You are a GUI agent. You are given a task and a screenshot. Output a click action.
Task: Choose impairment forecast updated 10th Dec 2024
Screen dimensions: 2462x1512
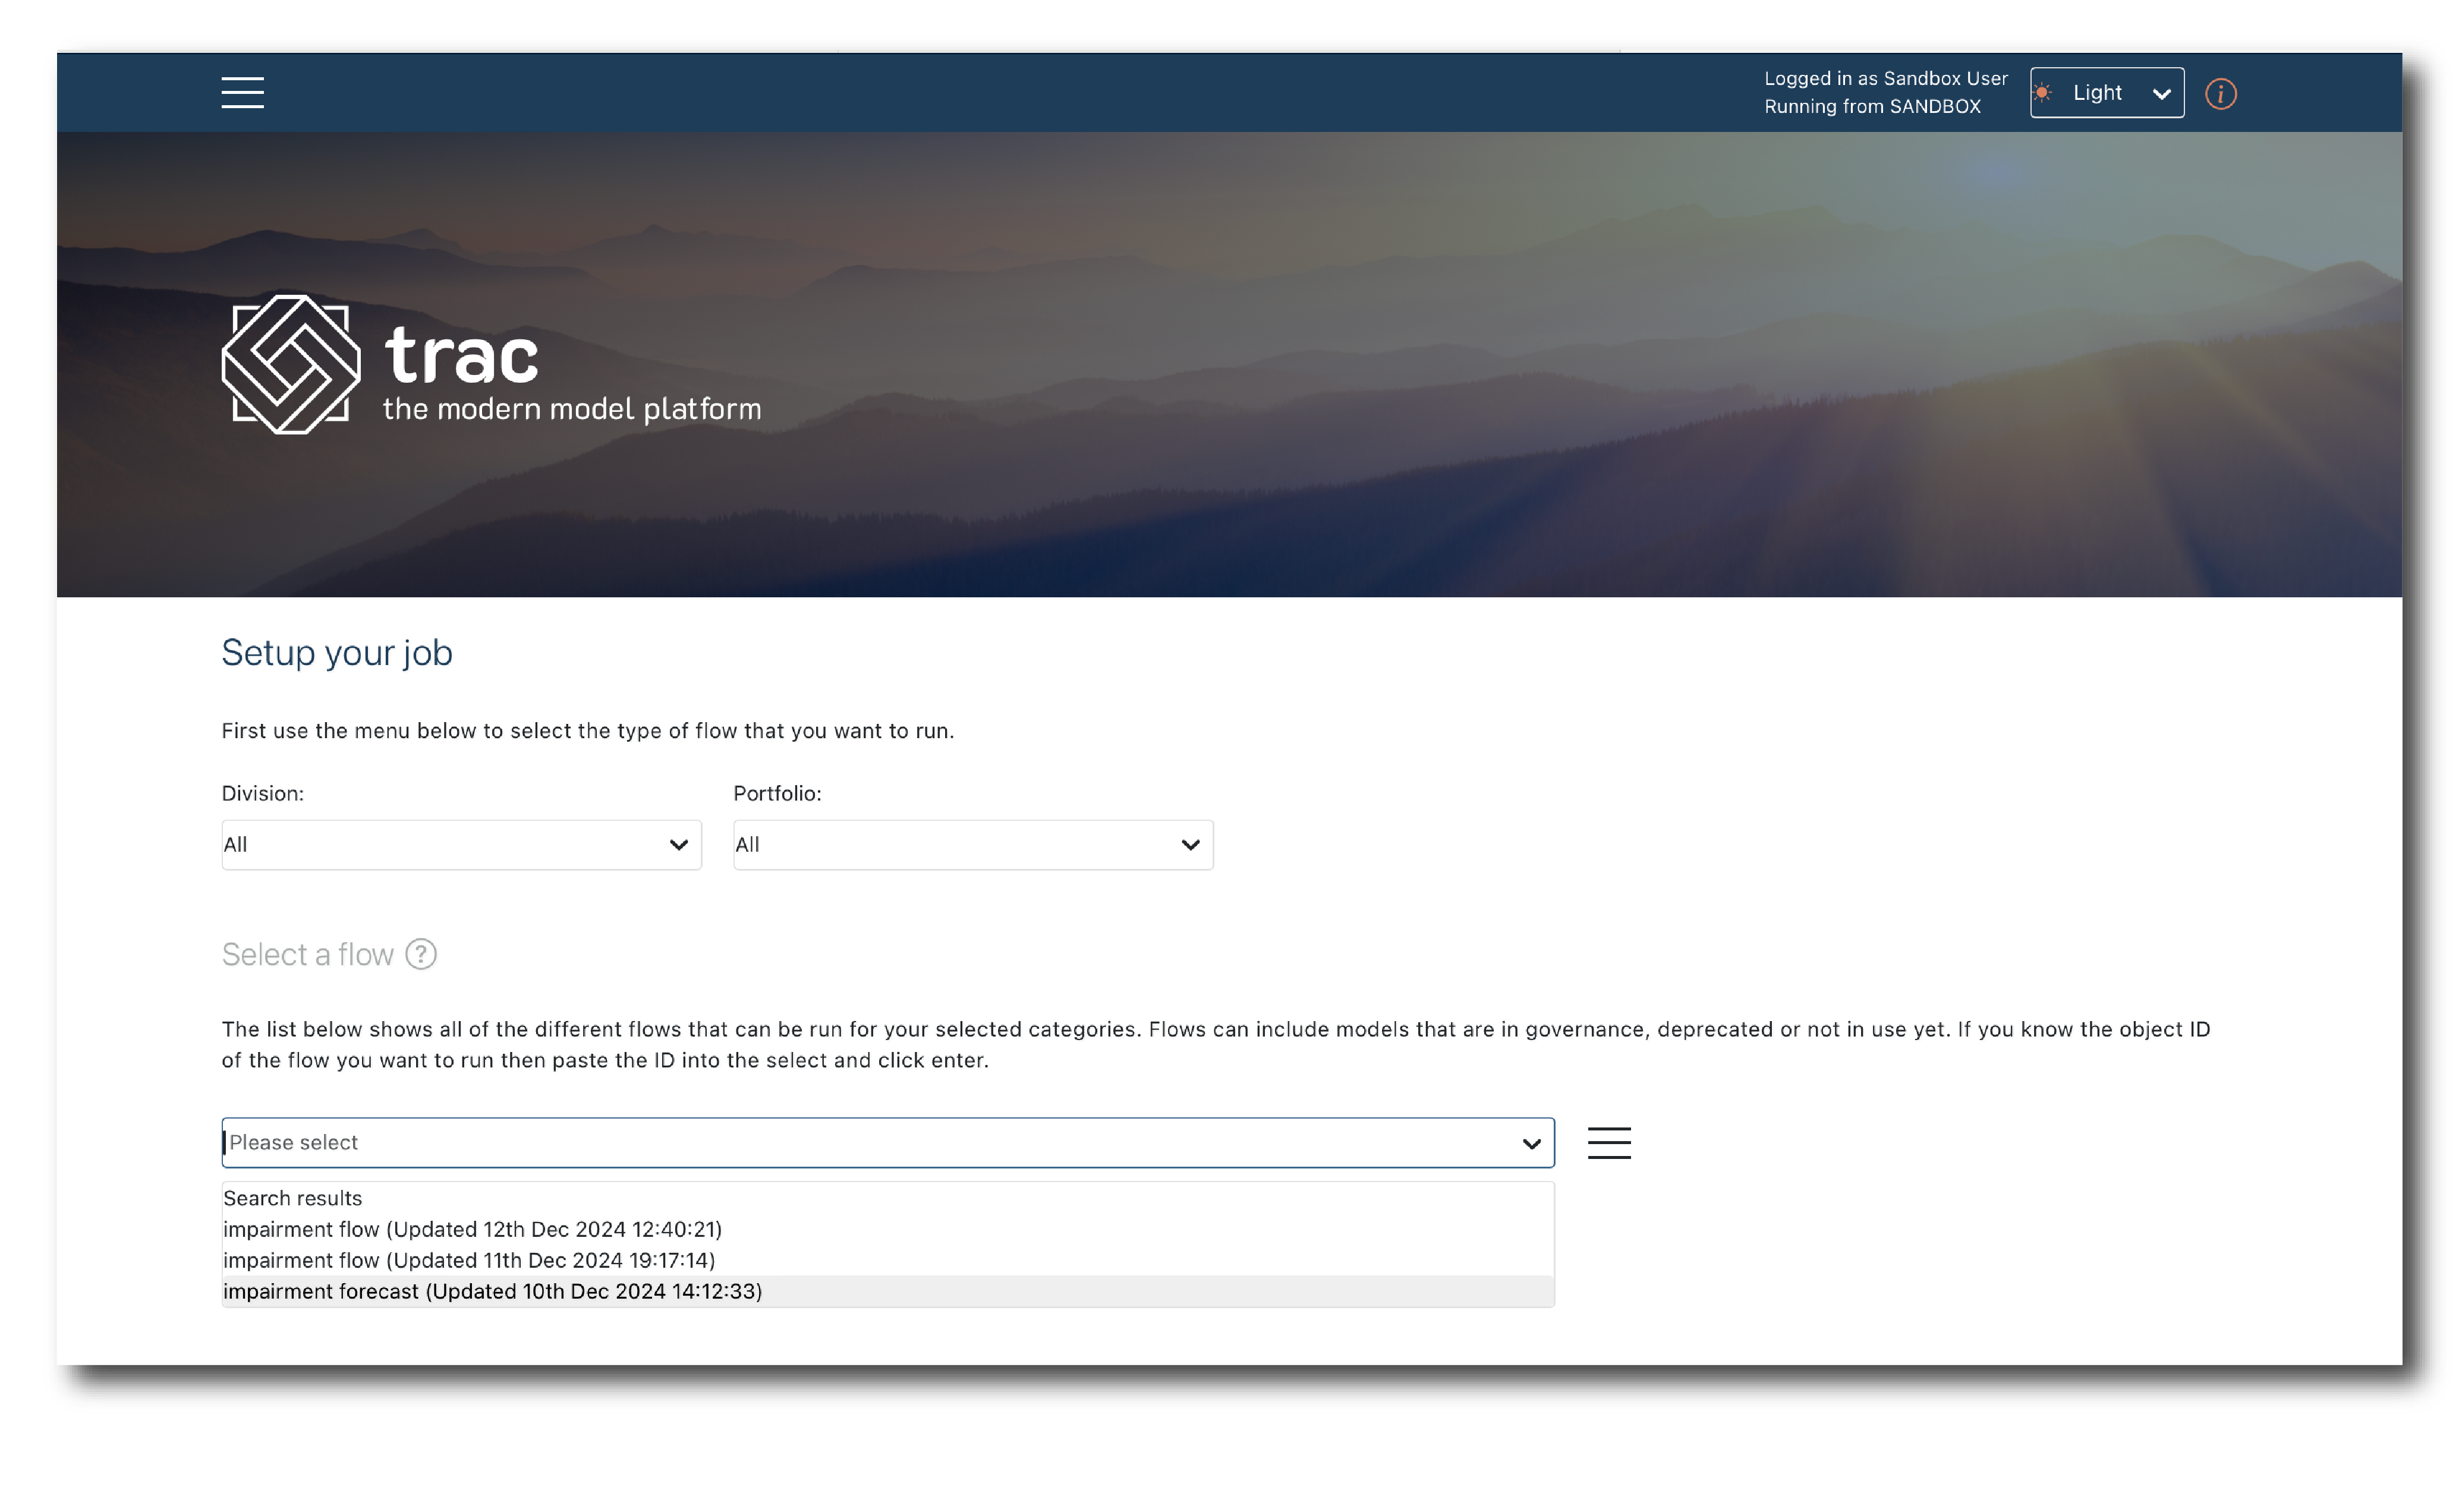click(492, 1291)
